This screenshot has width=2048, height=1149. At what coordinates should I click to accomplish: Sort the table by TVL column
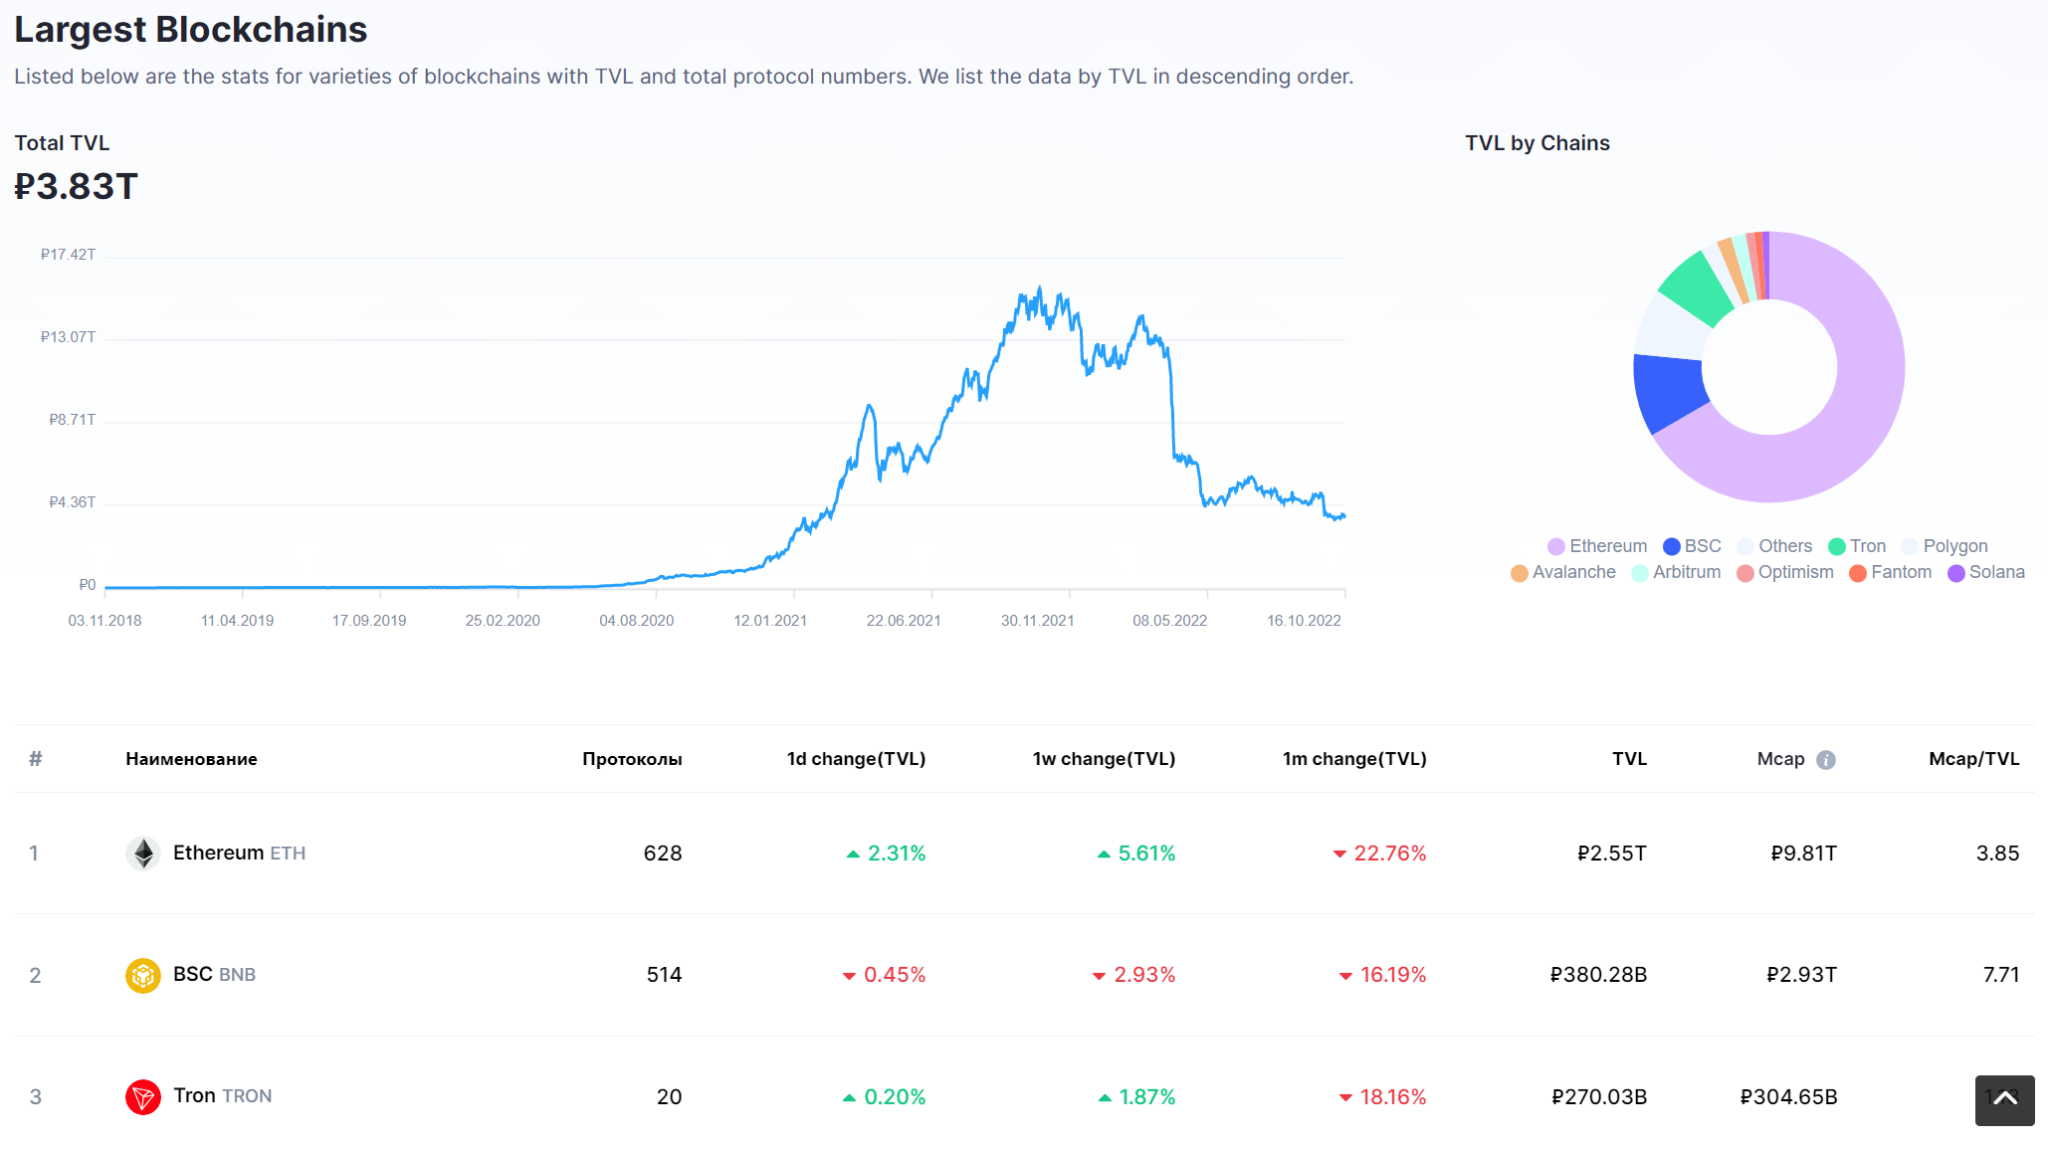click(1629, 758)
